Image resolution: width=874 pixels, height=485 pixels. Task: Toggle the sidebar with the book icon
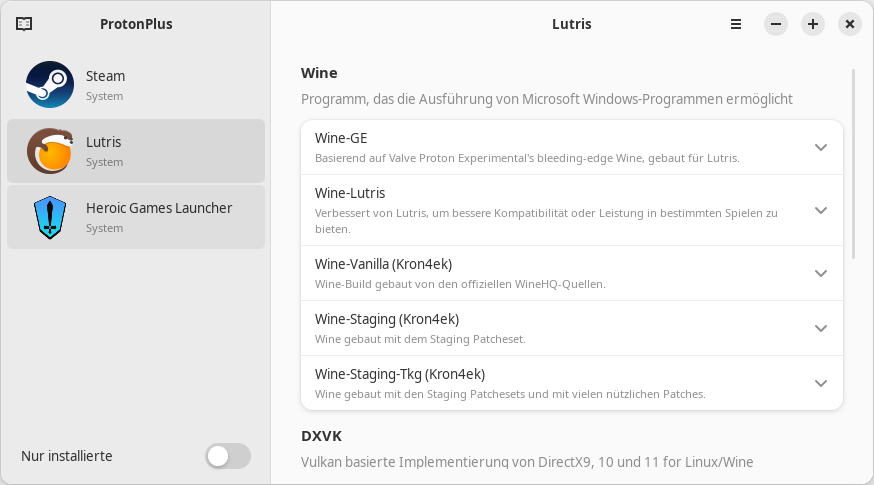(24, 24)
